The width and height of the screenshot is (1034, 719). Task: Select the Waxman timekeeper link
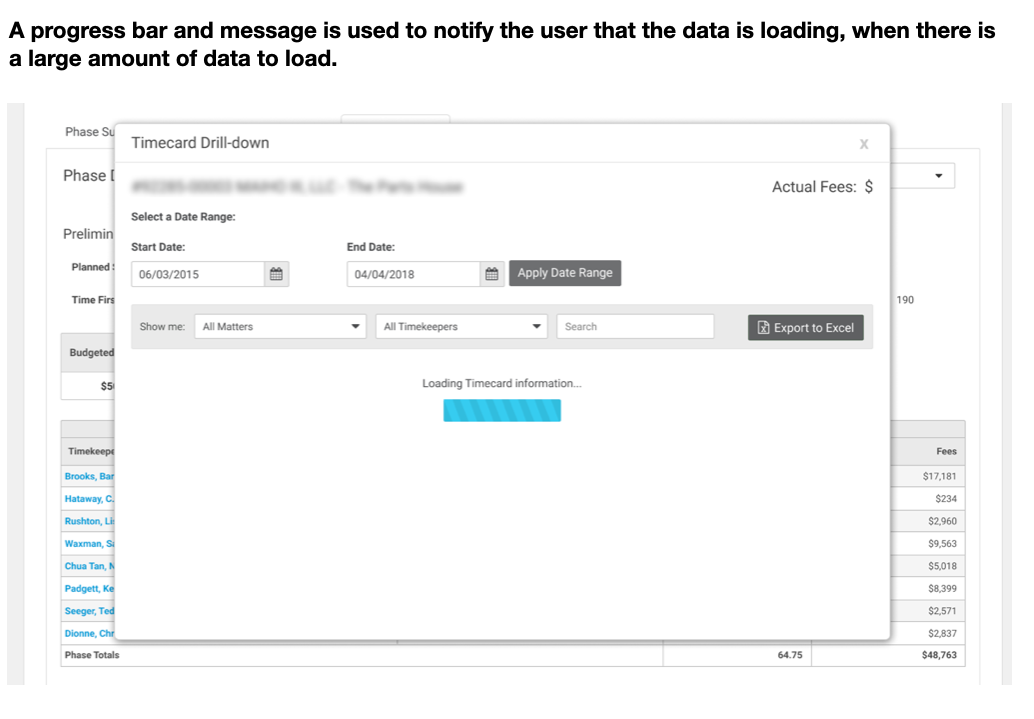[x=89, y=544]
